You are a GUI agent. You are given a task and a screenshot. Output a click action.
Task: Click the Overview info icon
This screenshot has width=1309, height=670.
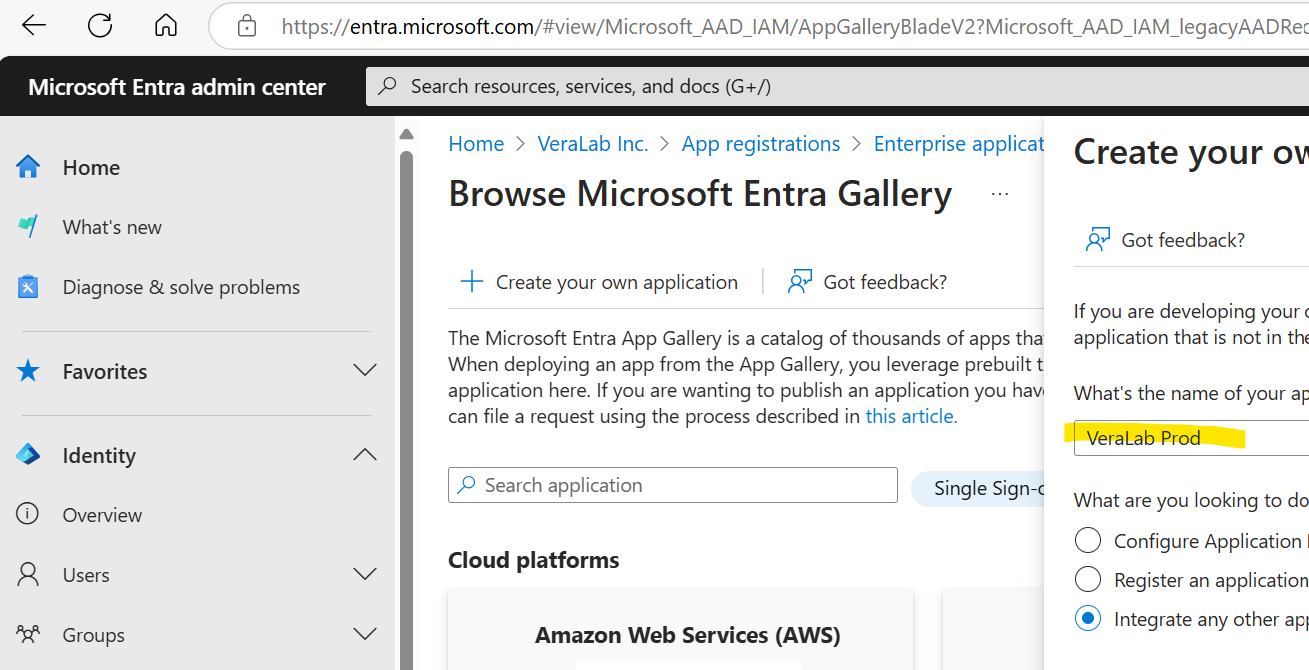(x=28, y=515)
